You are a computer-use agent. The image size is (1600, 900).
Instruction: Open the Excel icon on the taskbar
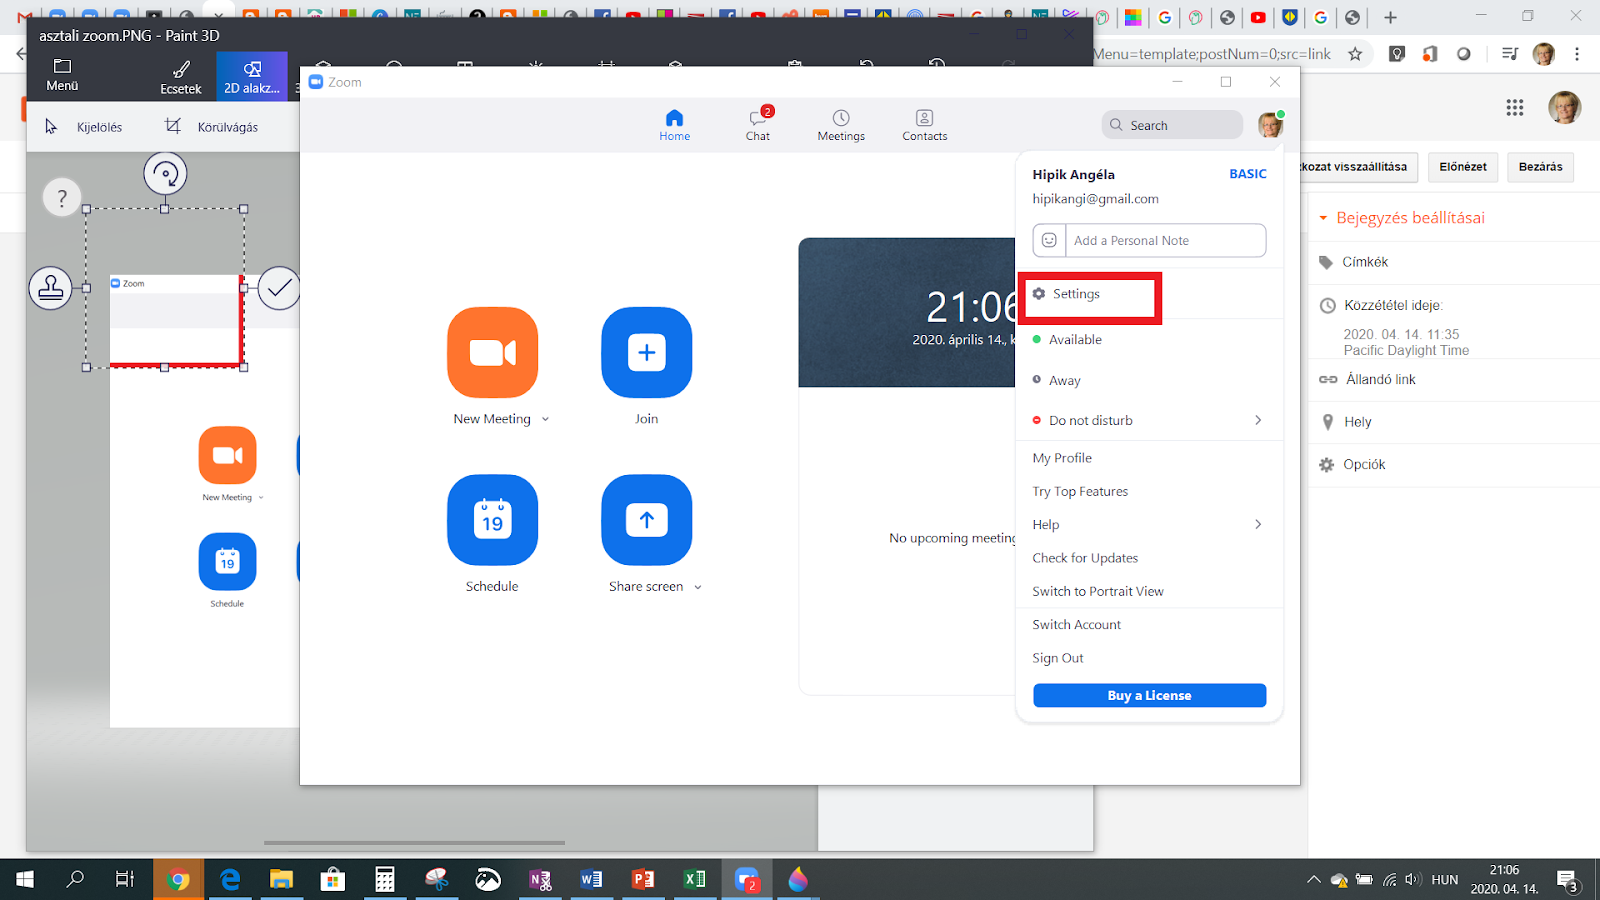[694, 879]
